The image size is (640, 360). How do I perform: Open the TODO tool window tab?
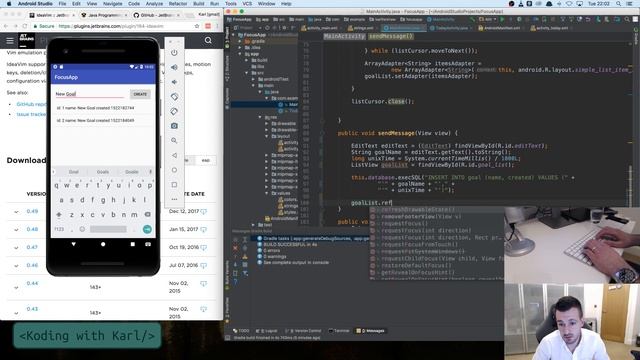[x=241, y=331]
